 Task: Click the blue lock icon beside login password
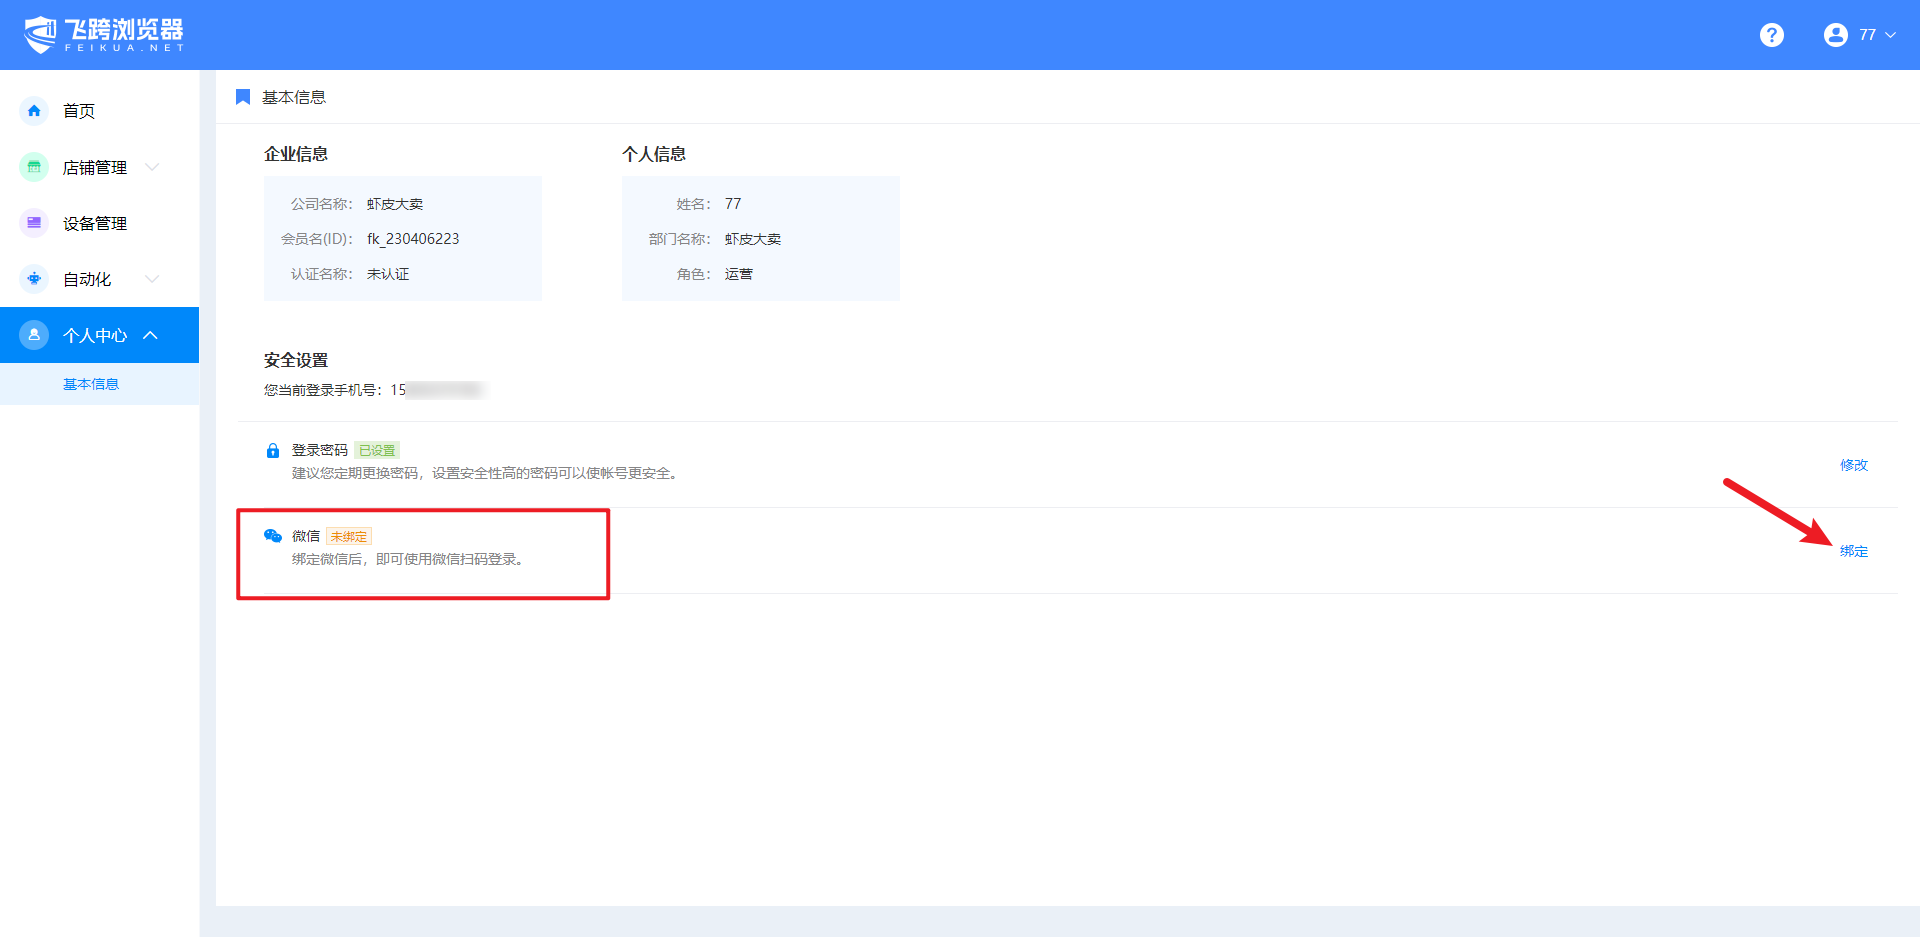point(273,451)
